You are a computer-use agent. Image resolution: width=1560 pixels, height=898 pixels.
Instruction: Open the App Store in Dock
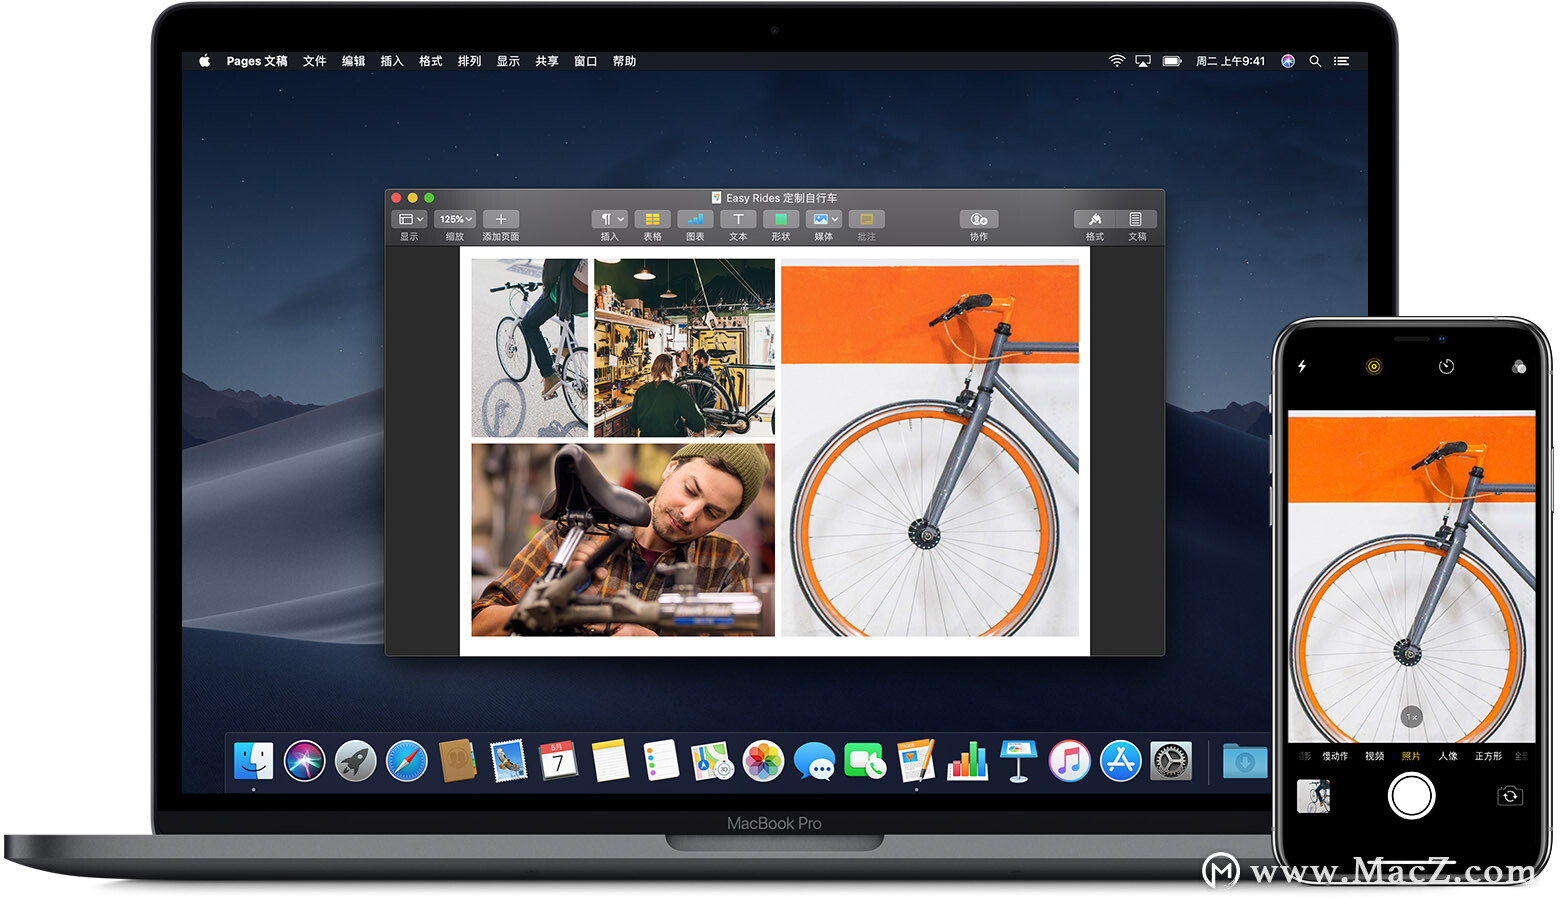pyautogui.click(x=1120, y=761)
